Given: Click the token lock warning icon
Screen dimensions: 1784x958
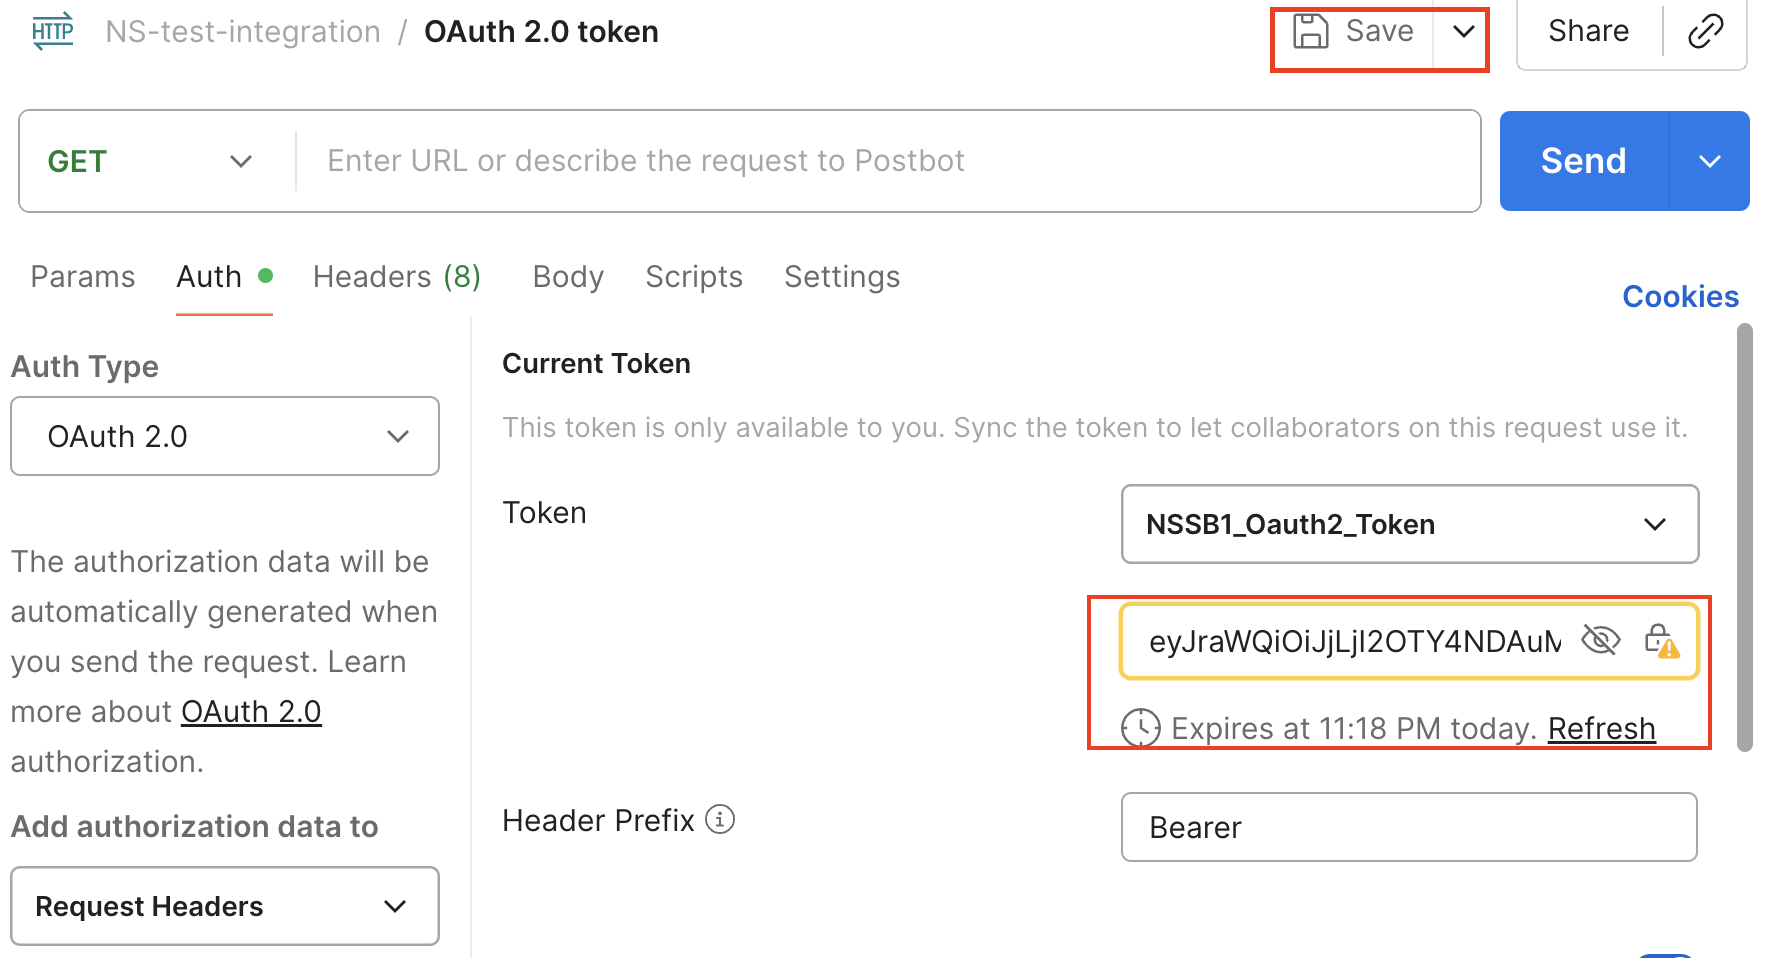Looking at the screenshot, I should pos(1660,641).
